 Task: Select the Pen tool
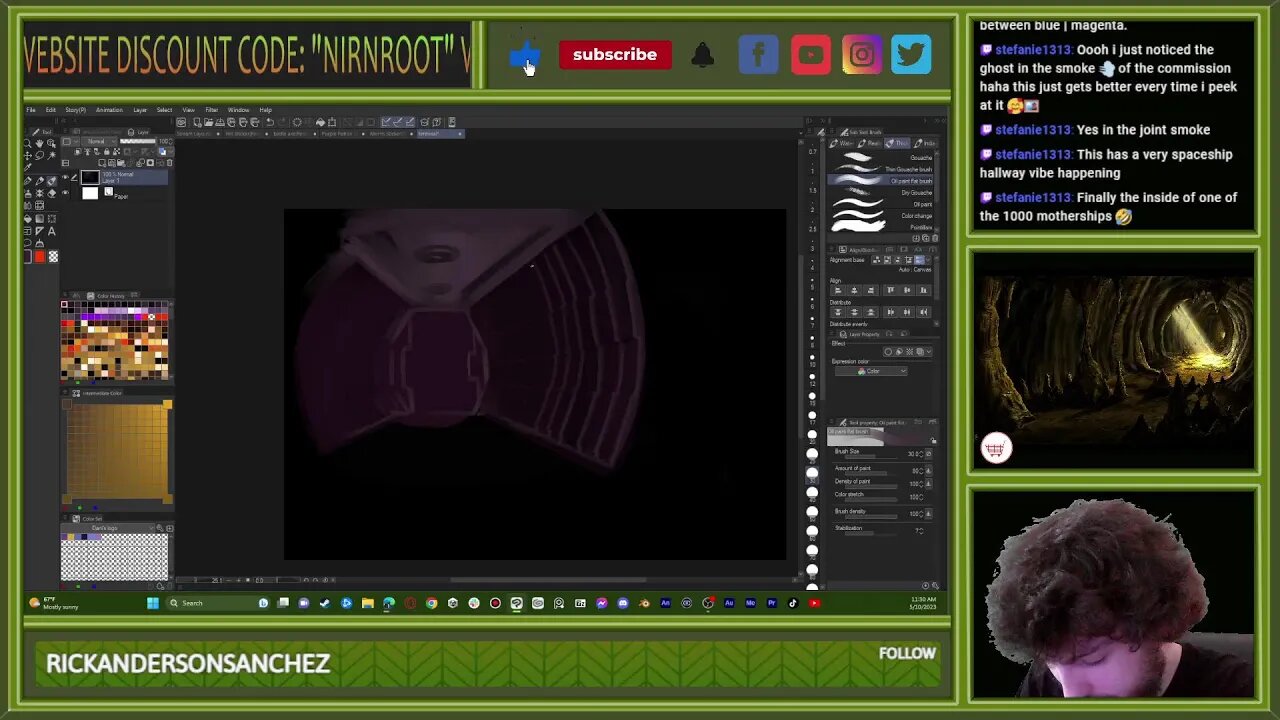tap(28, 181)
